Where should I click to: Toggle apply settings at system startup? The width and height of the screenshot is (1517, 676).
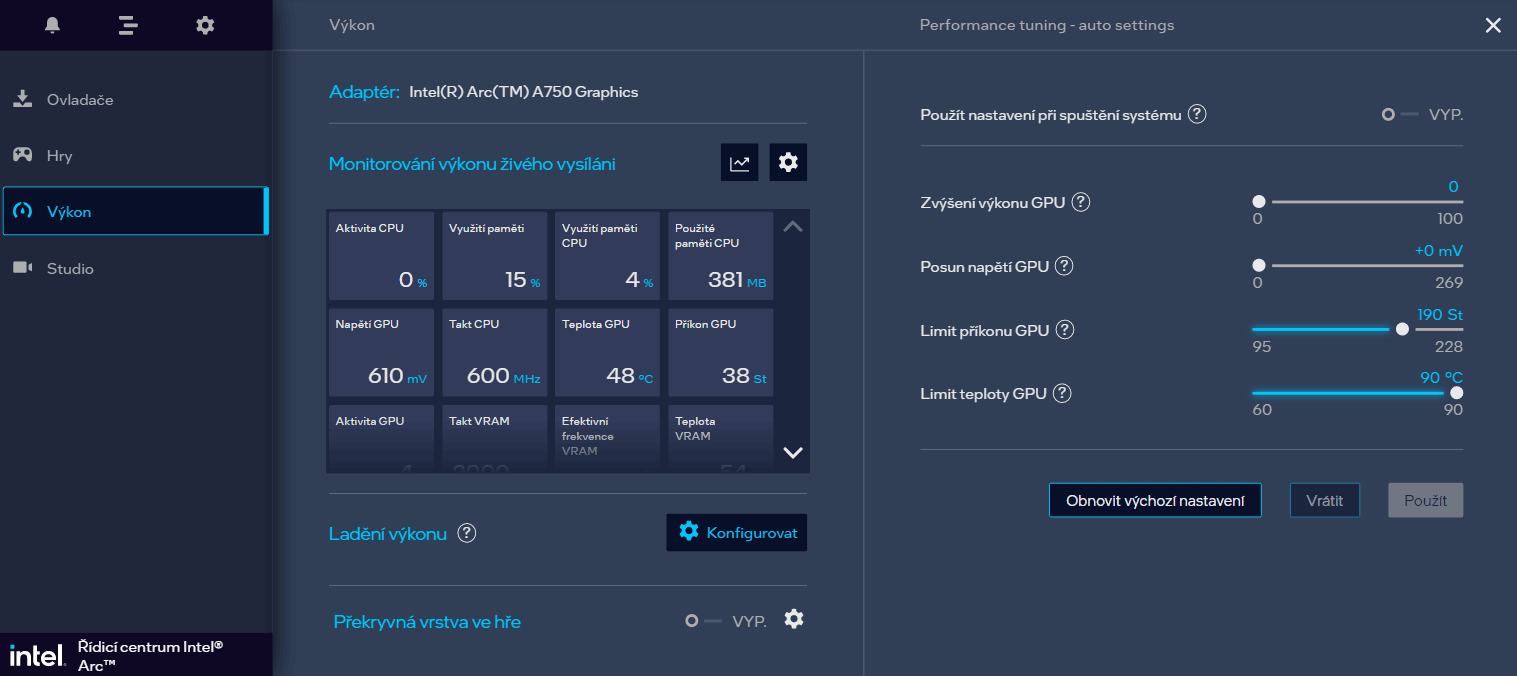1400,114
